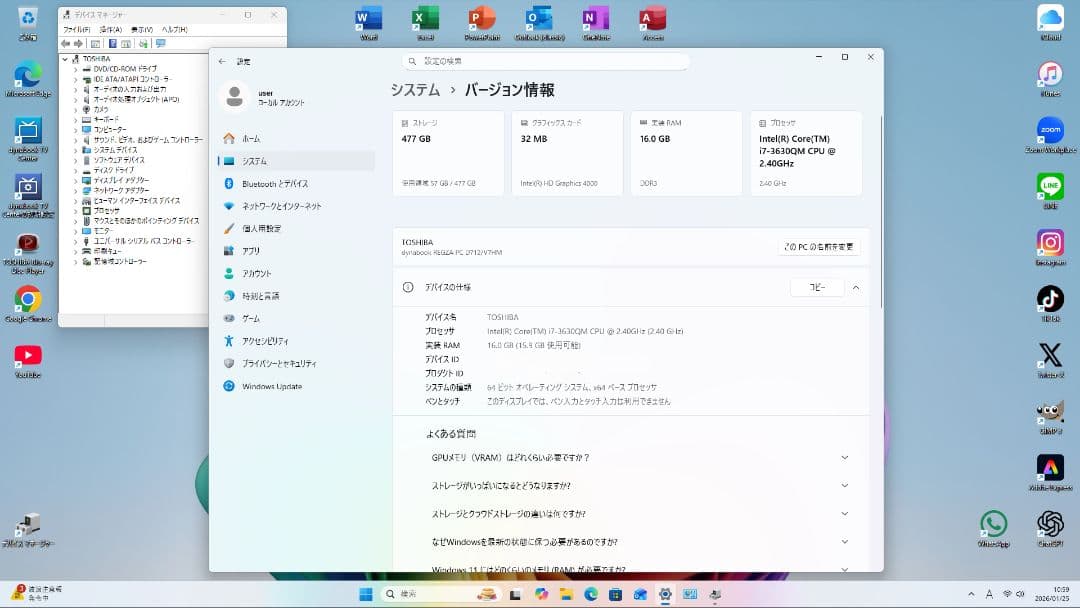
Task: Open グラフィックス カード 32 MB card
Action: coord(568,153)
